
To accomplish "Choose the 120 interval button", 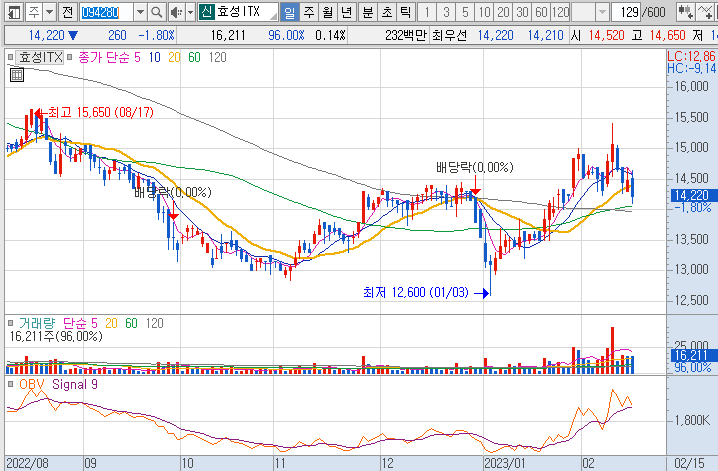I will (x=560, y=12).
